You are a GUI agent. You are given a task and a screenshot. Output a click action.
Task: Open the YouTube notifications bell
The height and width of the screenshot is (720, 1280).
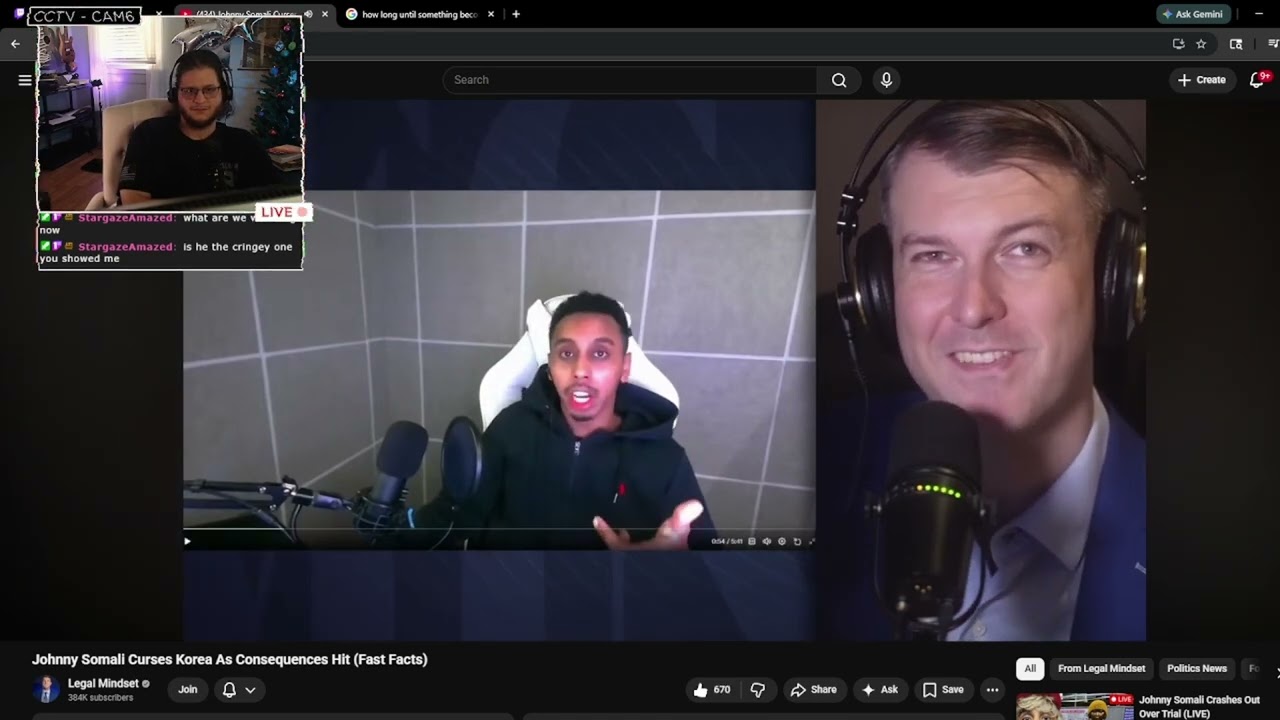click(1257, 80)
